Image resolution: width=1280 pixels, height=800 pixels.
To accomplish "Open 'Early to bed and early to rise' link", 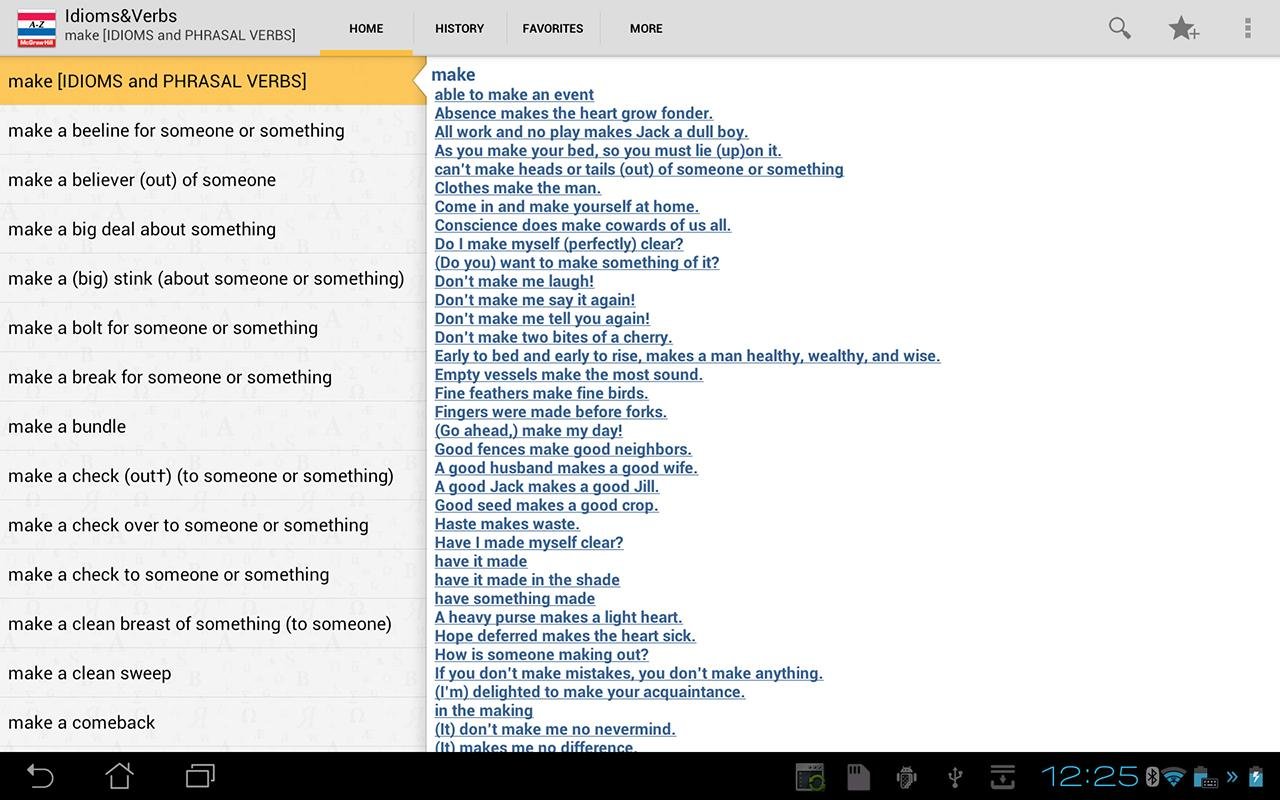I will pyautogui.click(x=687, y=356).
